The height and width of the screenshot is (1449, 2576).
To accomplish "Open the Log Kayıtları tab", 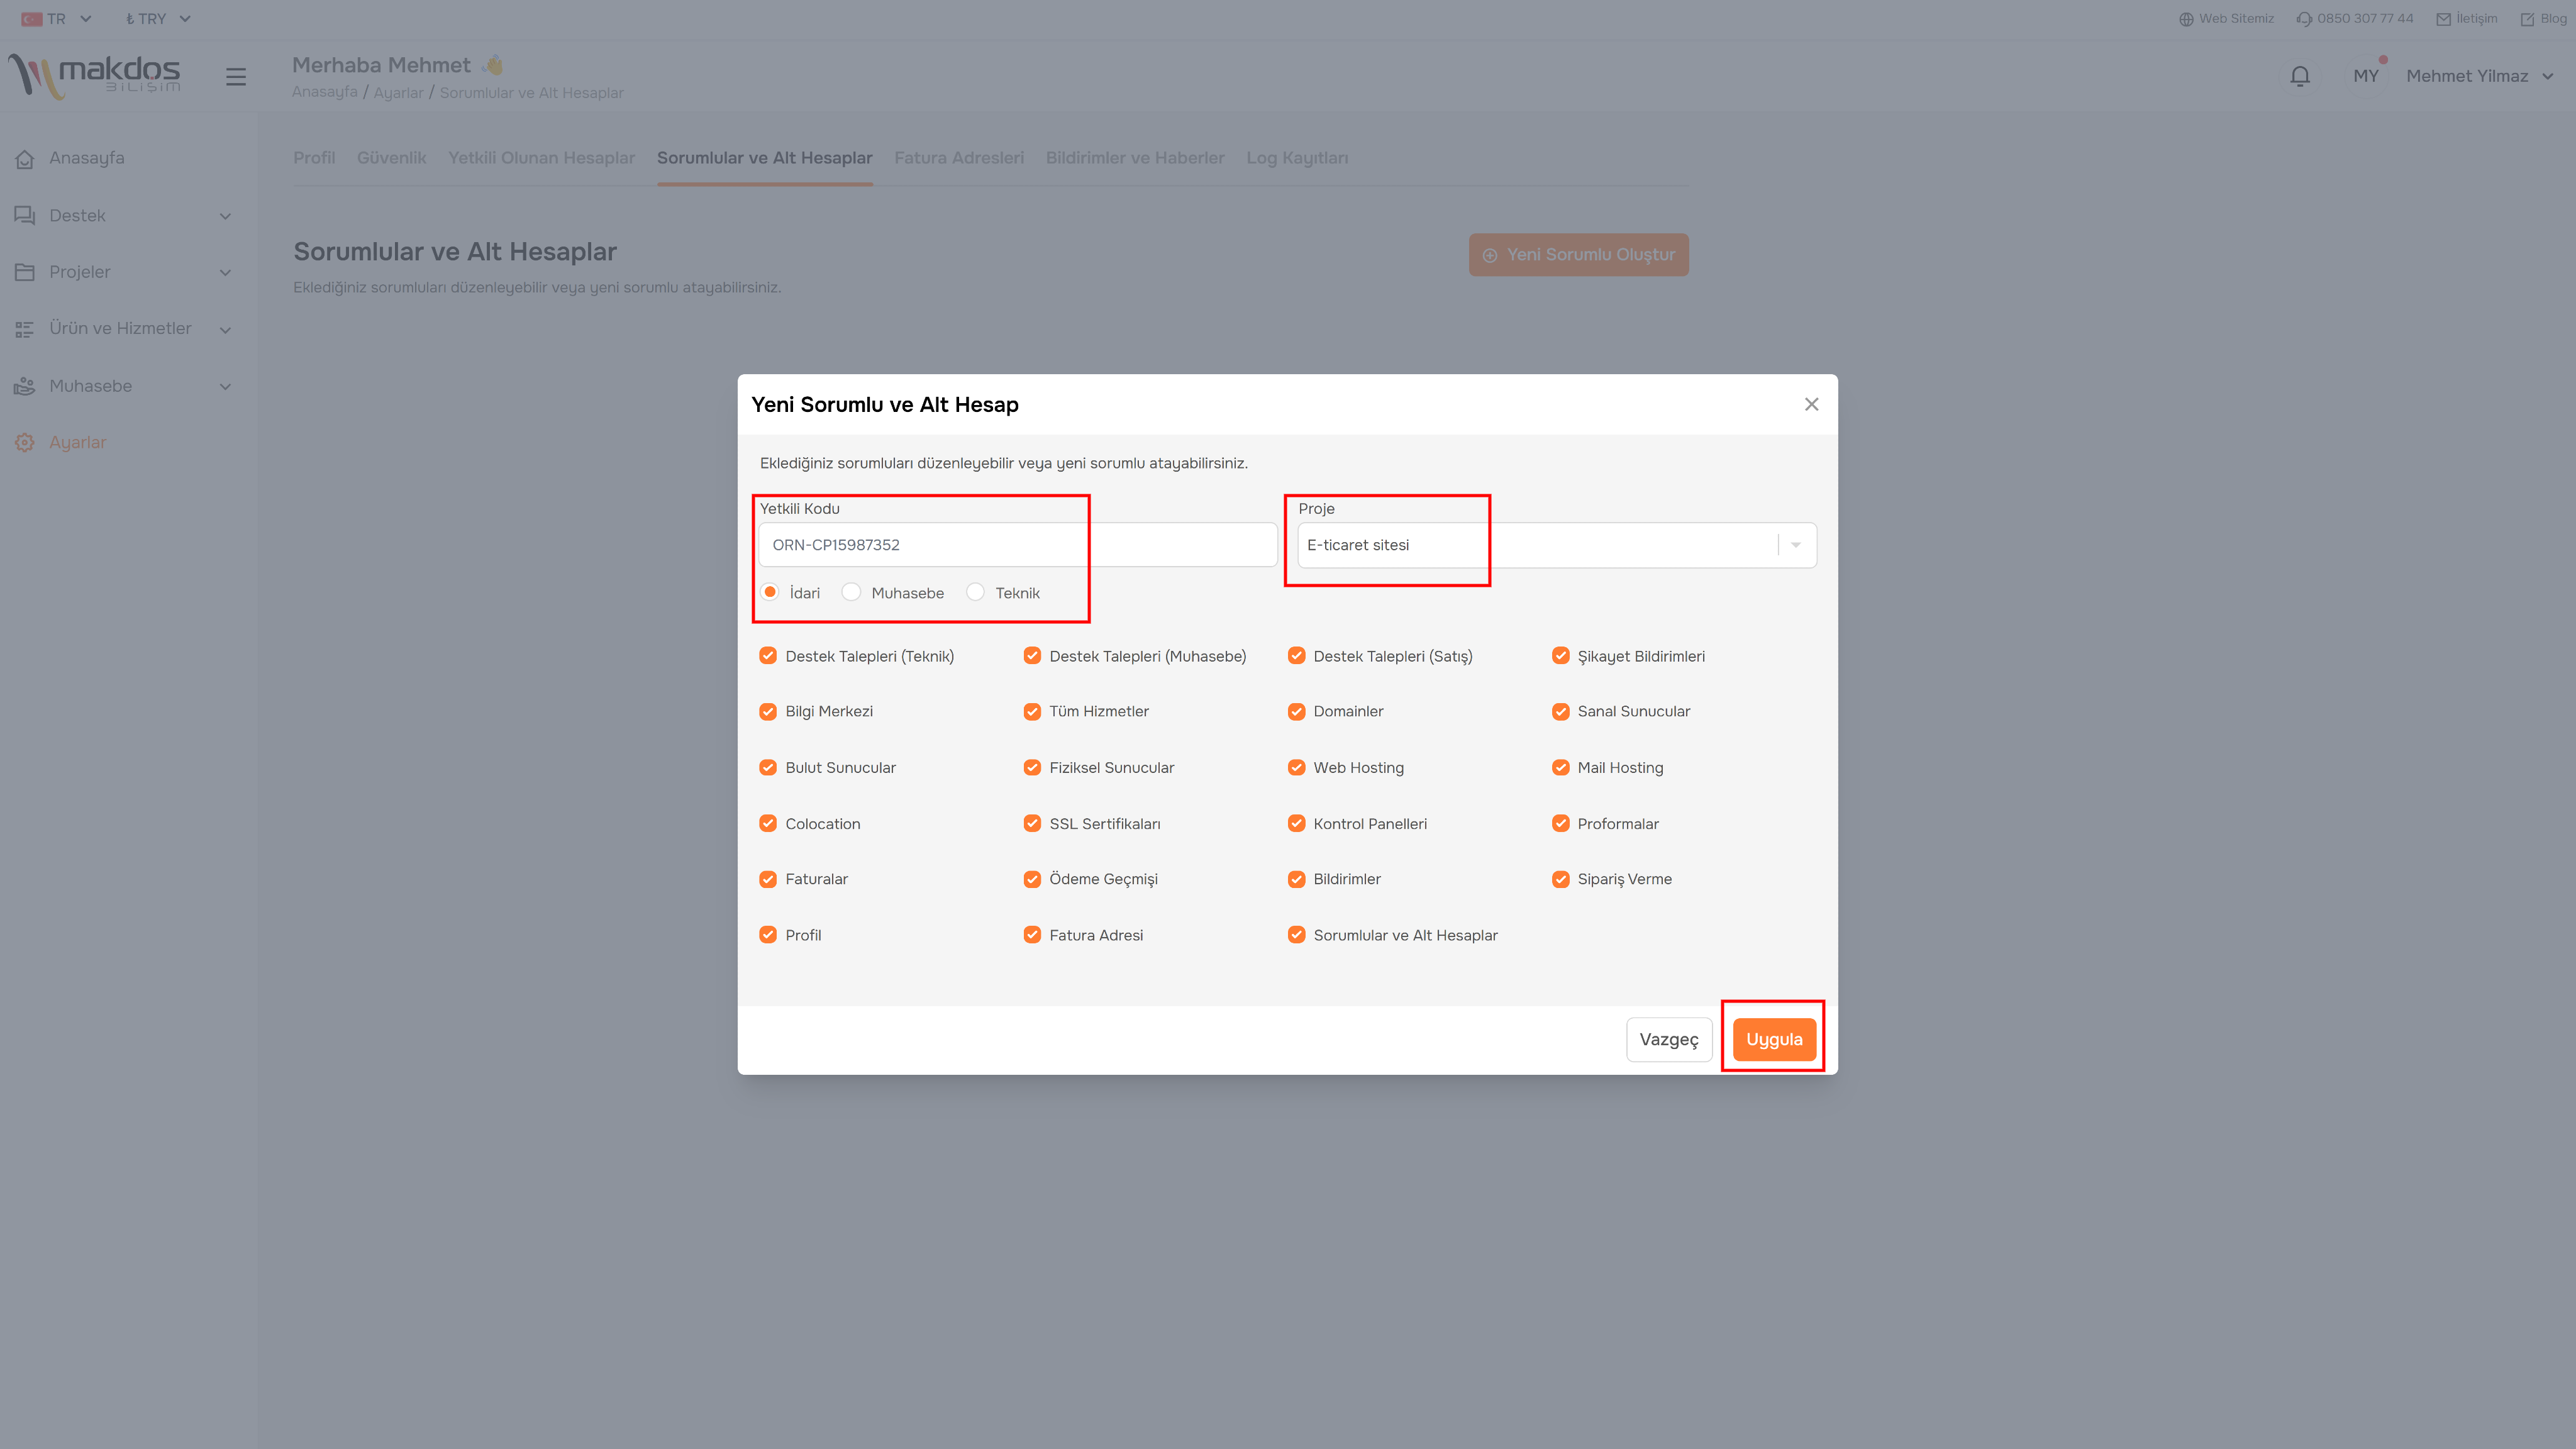I will [x=1297, y=158].
